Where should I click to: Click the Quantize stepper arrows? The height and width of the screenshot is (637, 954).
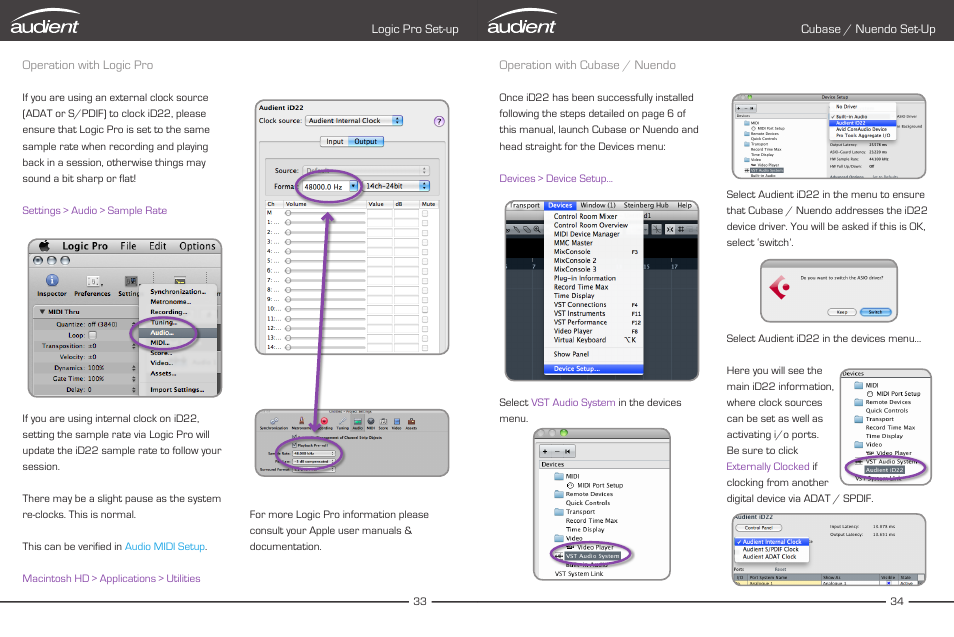tap(134, 324)
